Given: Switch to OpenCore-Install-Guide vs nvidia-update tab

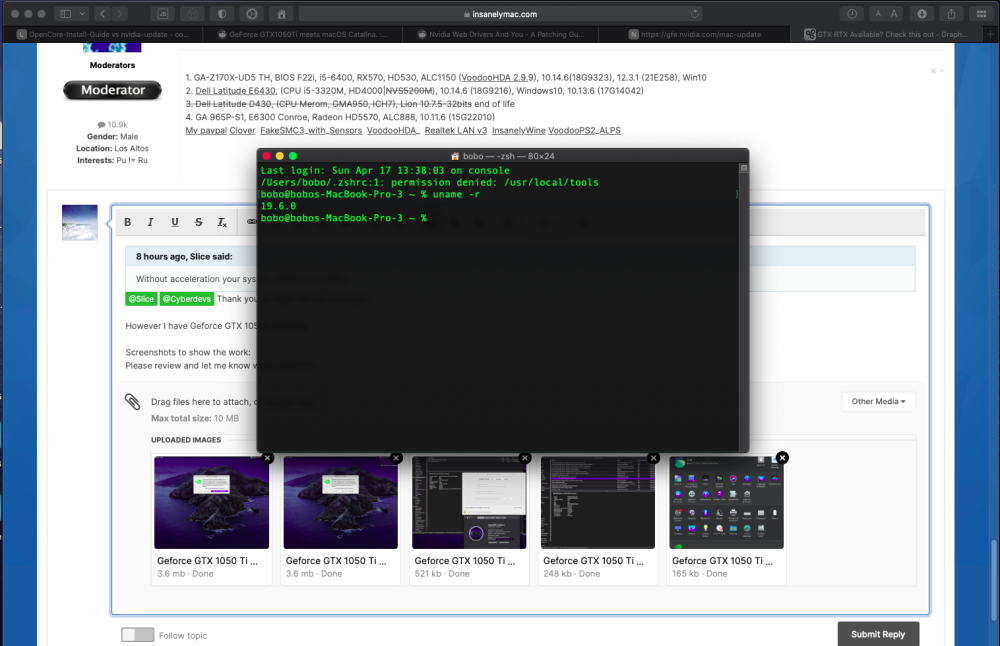Looking at the screenshot, I should 103,34.
